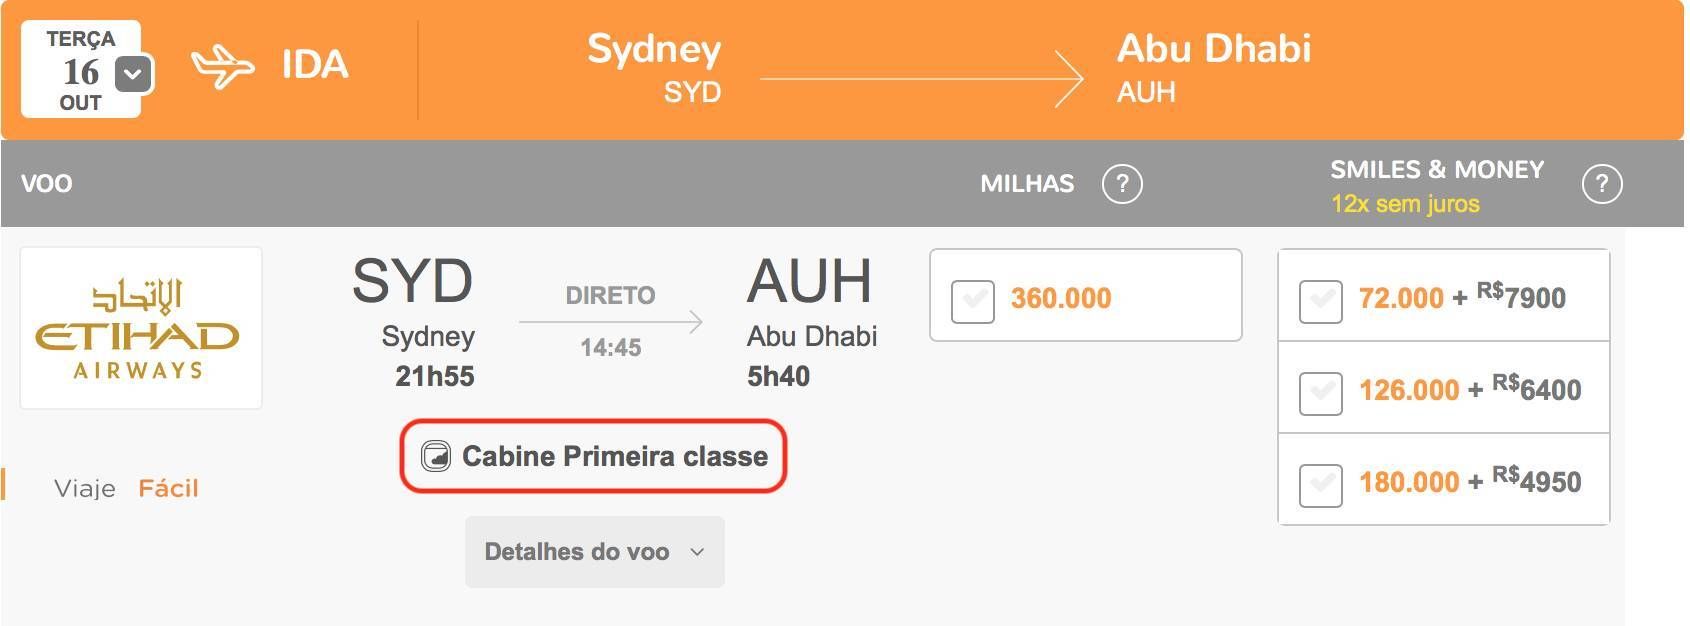Image resolution: width=1690 pixels, height=626 pixels.
Task: Check the 180.000 + R$4950 option
Action: click(1320, 485)
